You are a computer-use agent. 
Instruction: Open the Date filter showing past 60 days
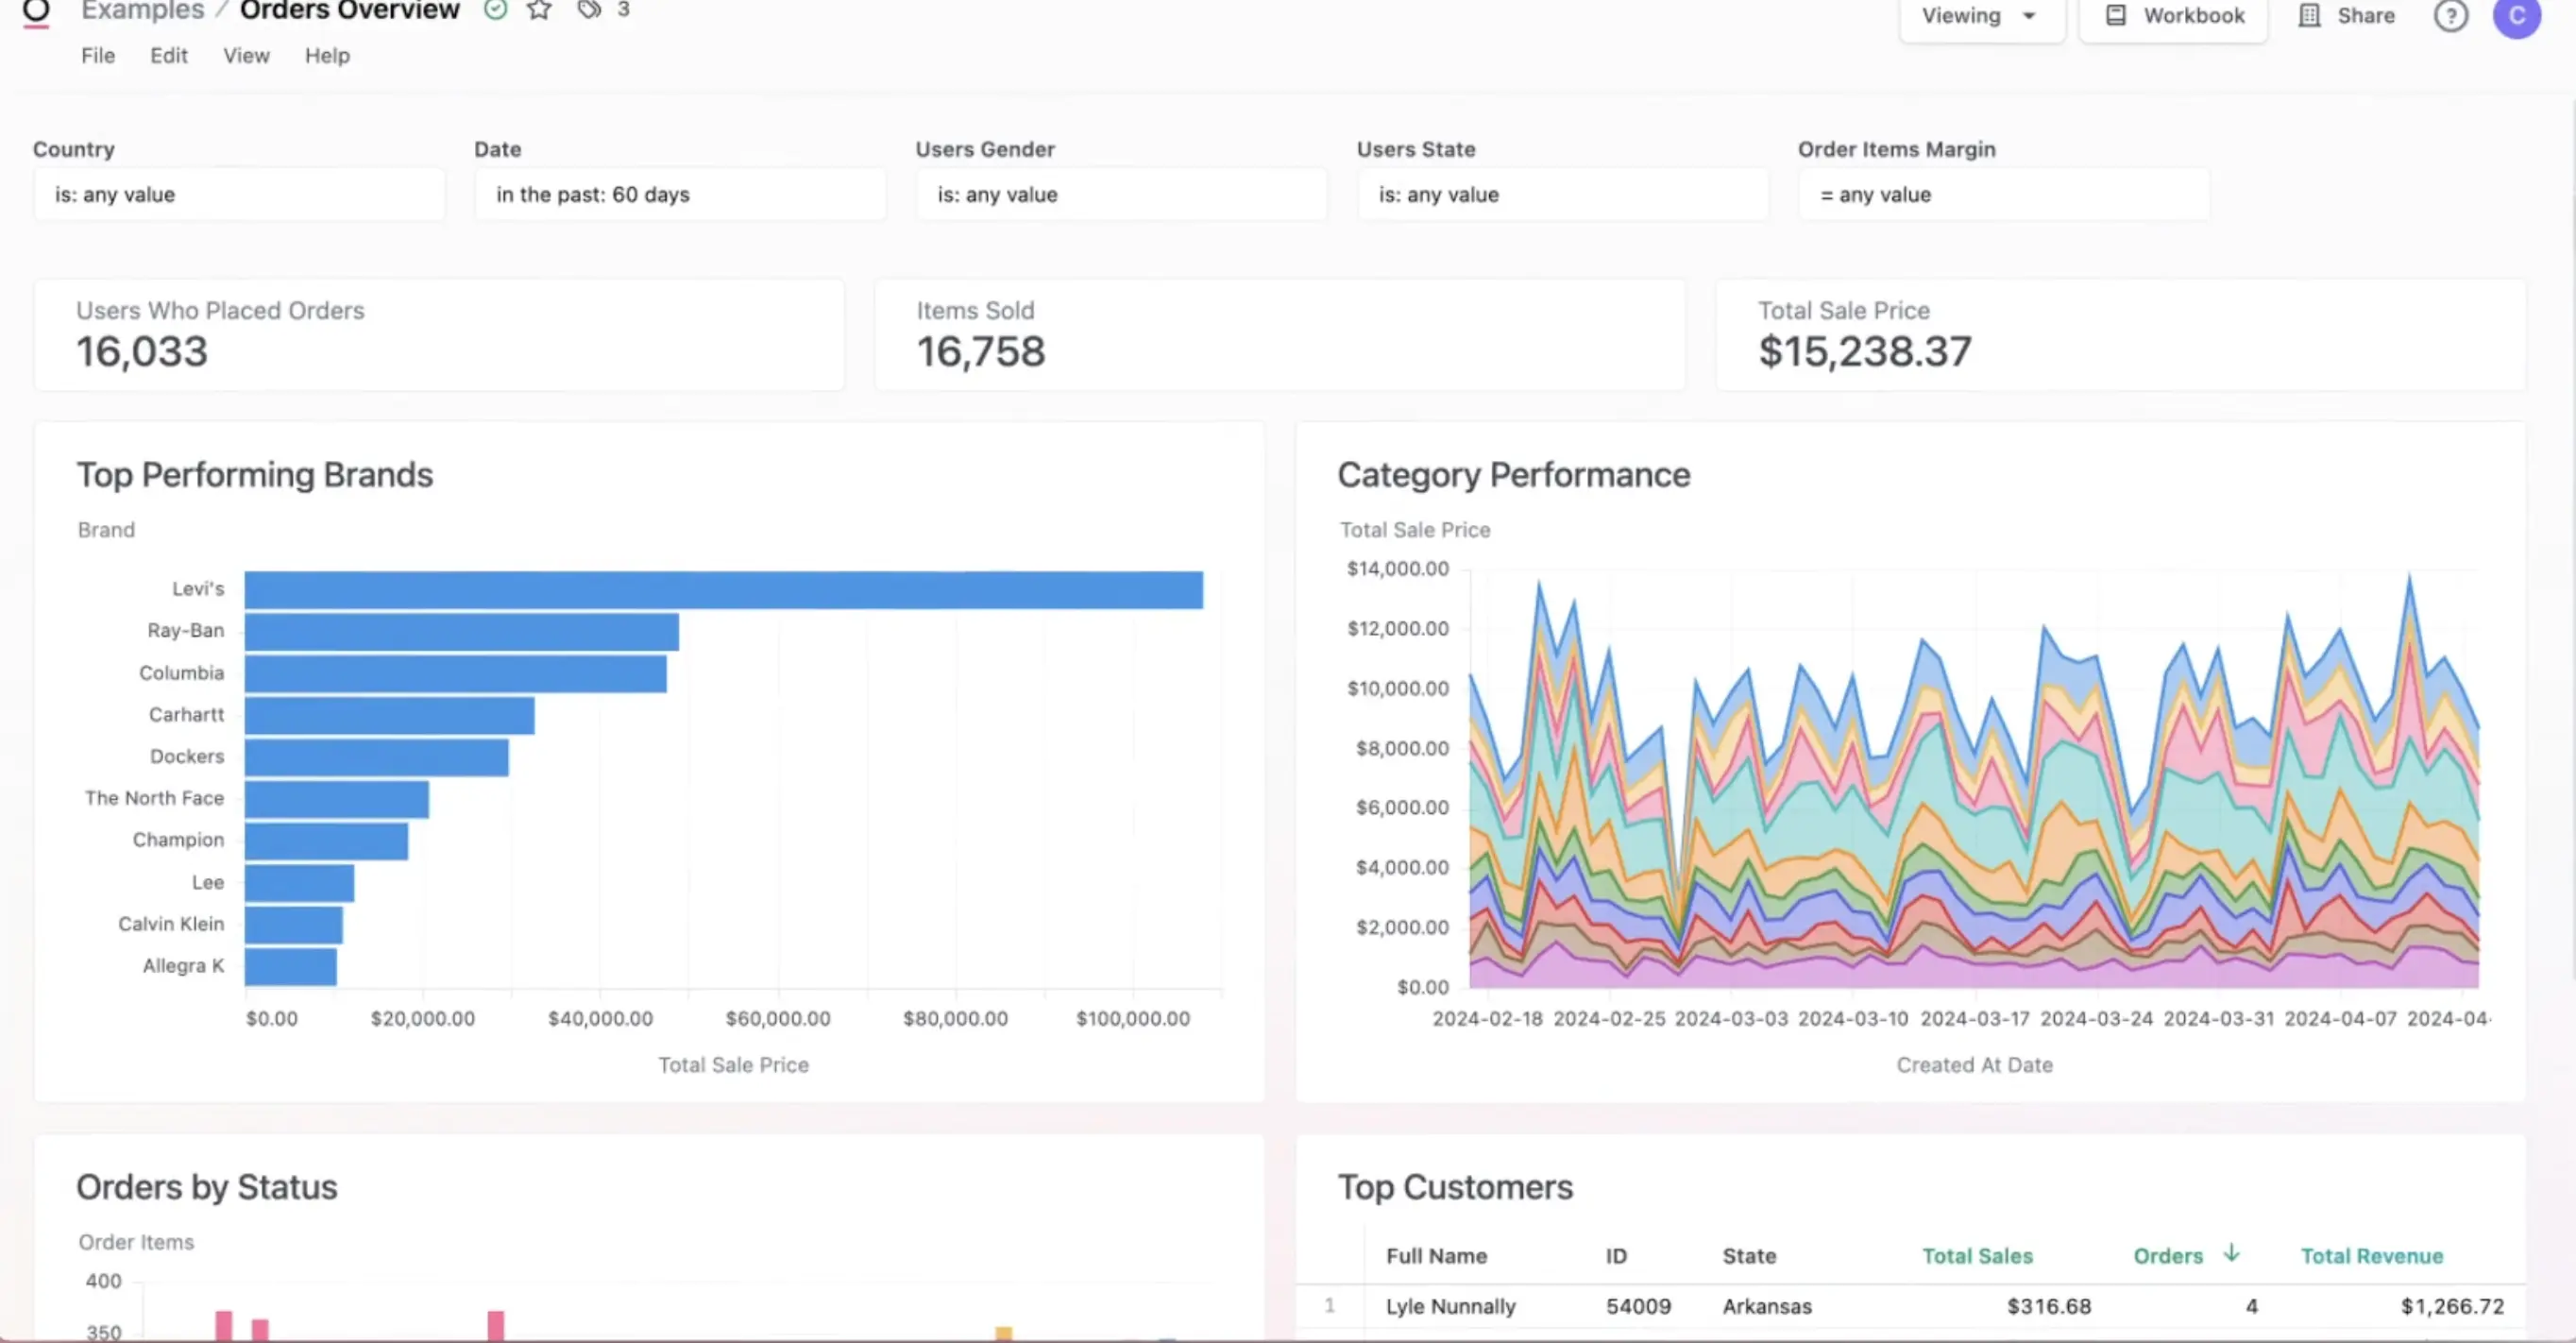pos(680,194)
